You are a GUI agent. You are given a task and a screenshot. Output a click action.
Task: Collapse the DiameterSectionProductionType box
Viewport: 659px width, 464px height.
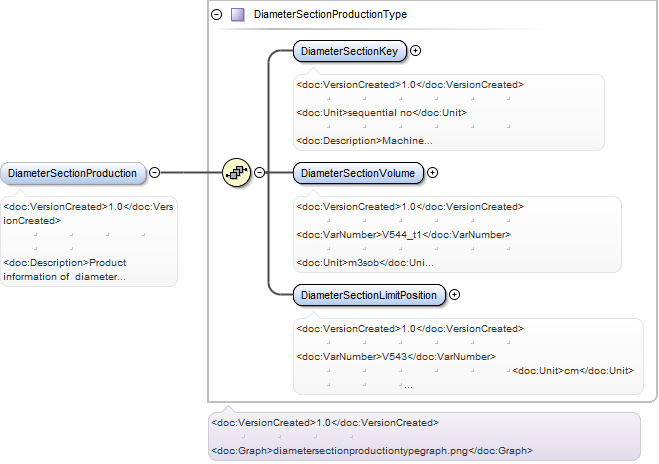coord(216,15)
